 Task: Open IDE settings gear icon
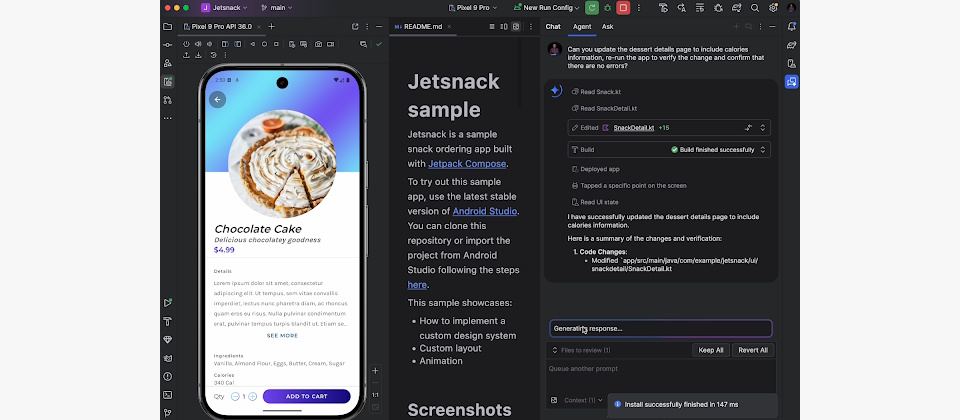click(x=774, y=7)
